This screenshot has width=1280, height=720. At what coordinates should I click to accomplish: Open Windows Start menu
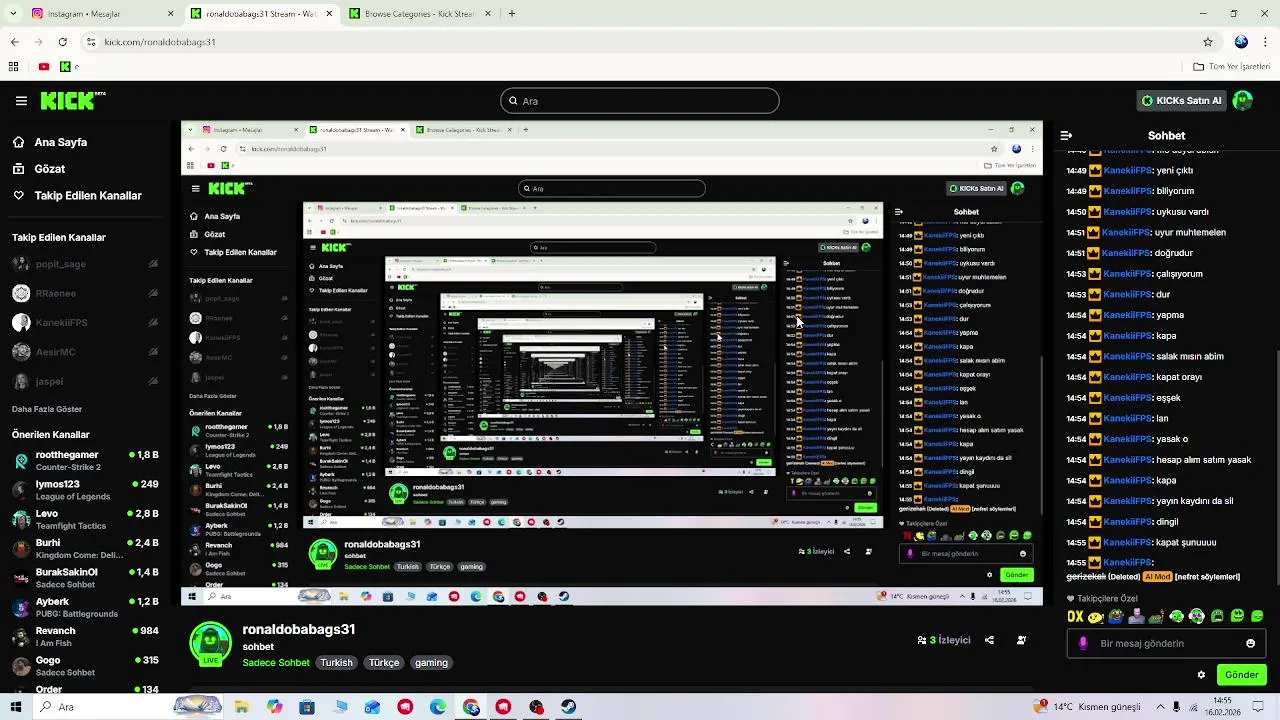coord(15,707)
